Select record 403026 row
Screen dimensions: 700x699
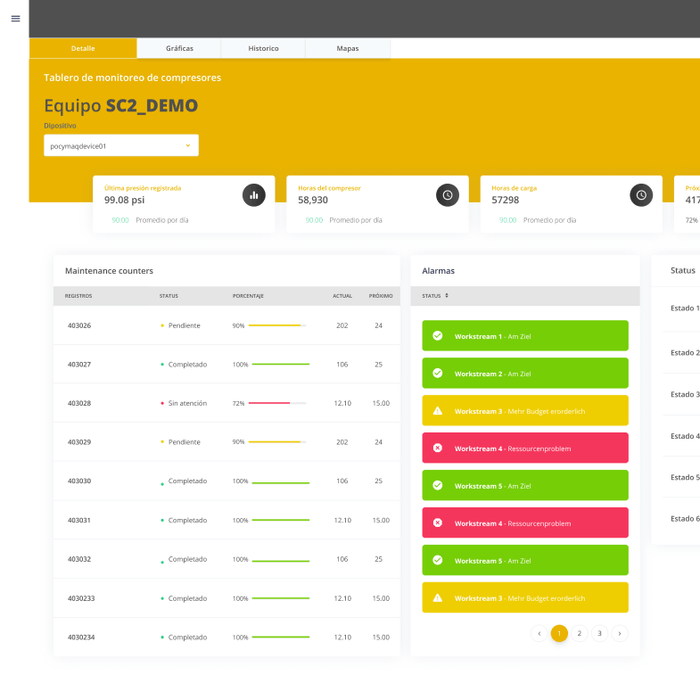[x=227, y=325]
